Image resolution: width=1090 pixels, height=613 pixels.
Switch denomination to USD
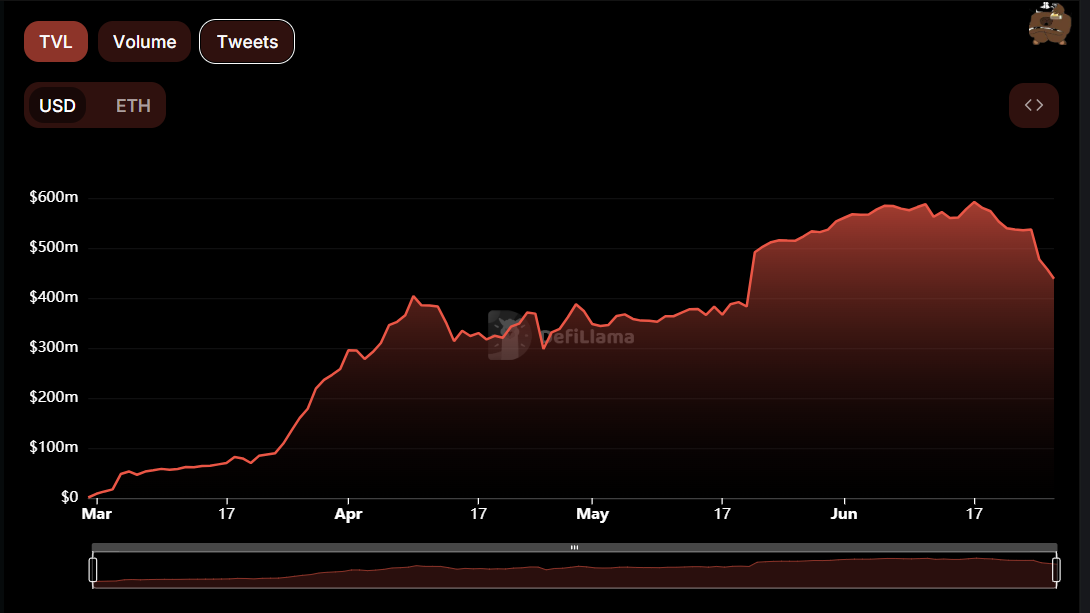pyautogui.click(x=57, y=106)
